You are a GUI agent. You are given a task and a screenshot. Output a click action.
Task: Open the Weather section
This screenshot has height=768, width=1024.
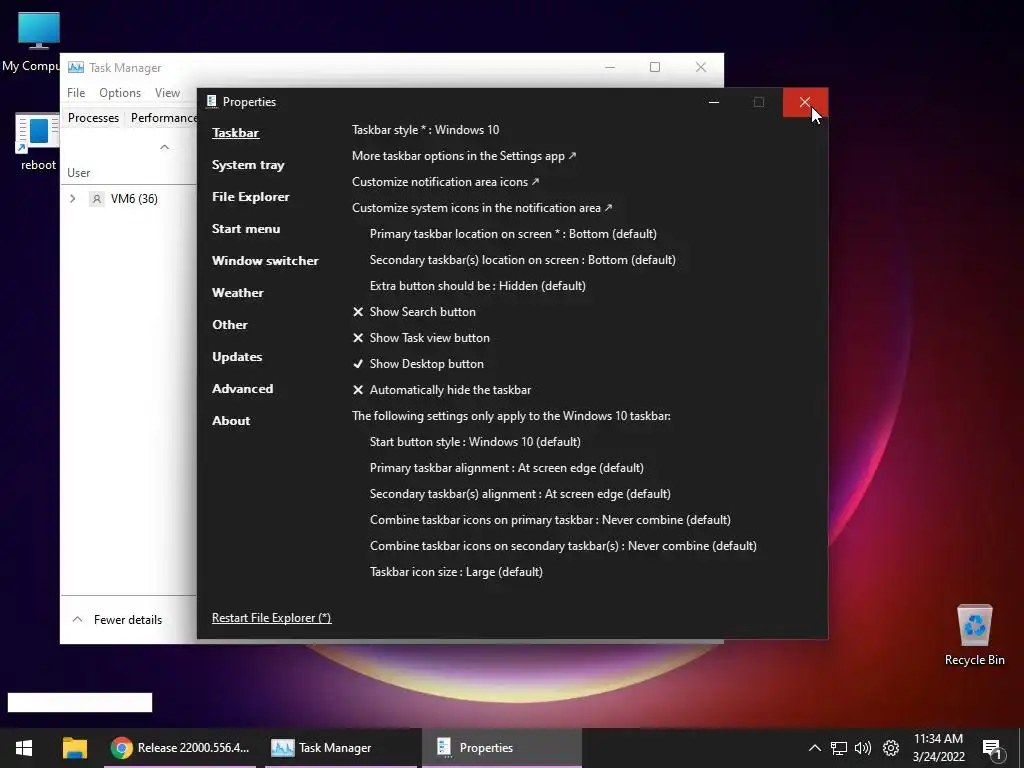[x=237, y=293]
